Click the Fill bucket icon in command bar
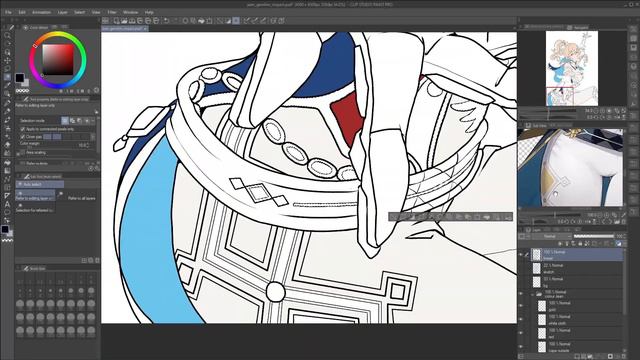 [x=201, y=20]
